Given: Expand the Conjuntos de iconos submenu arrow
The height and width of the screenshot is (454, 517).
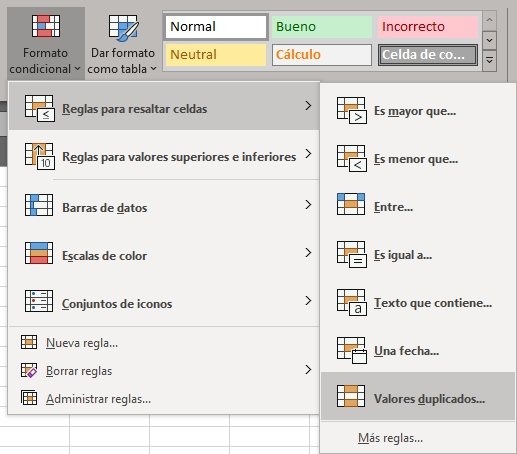Looking at the screenshot, I should [x=308, y=301].
